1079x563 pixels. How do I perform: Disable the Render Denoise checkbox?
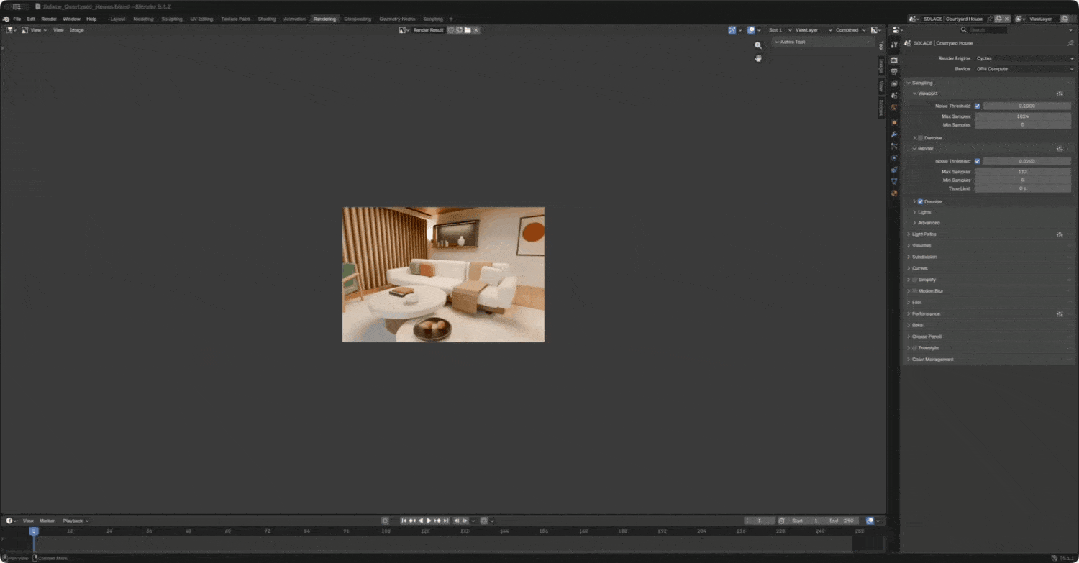coord(920,202)
